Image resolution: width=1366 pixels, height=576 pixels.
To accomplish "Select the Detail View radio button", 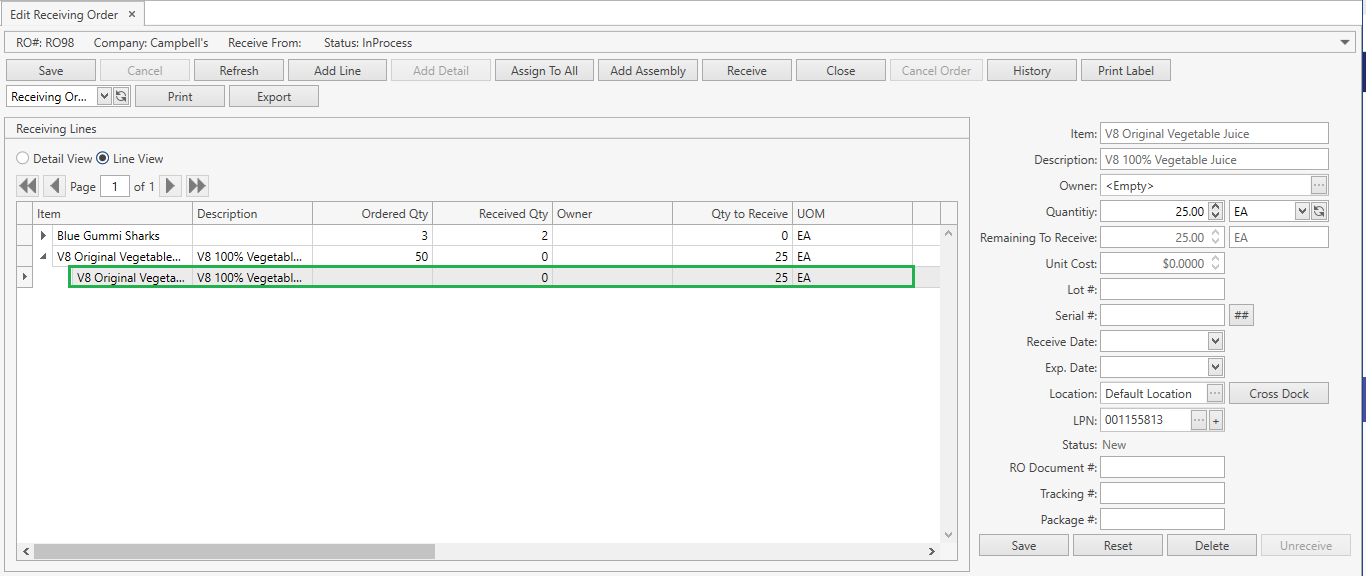I will click(23, 159).
